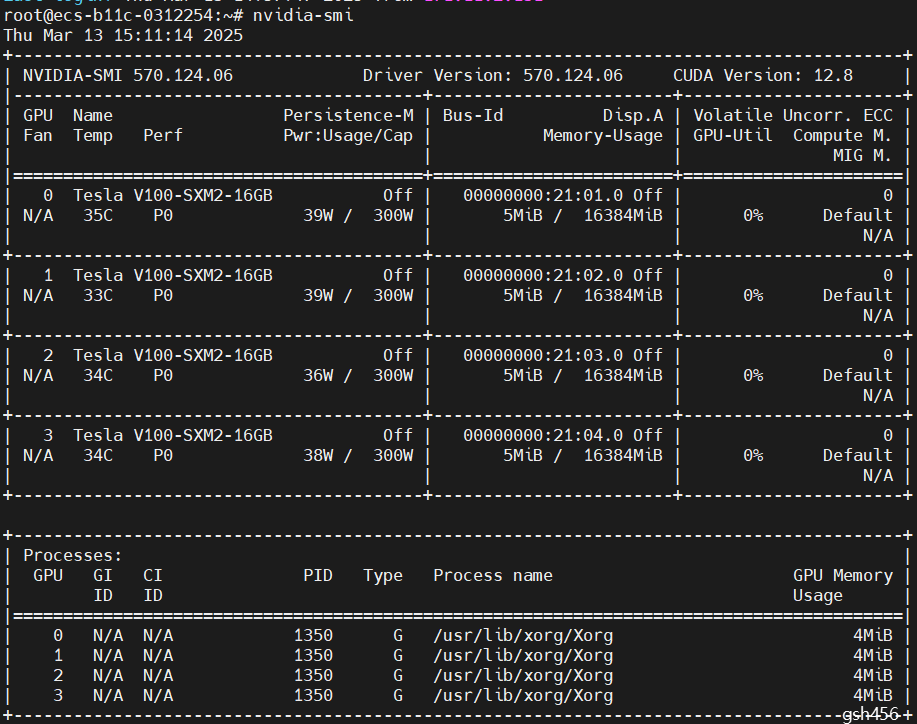
Task: Click the Volatile Uncorr. ECC header
Action: (793, 115)
